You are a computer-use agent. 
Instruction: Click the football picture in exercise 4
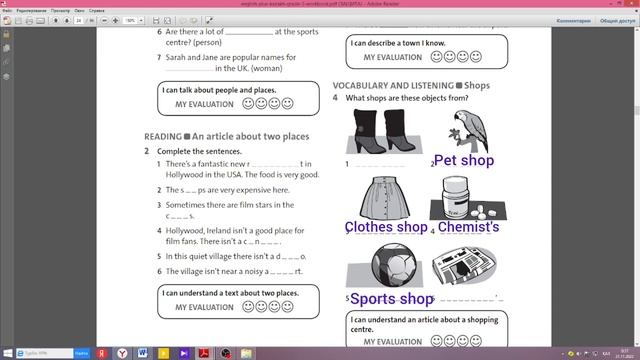point(384,265)
